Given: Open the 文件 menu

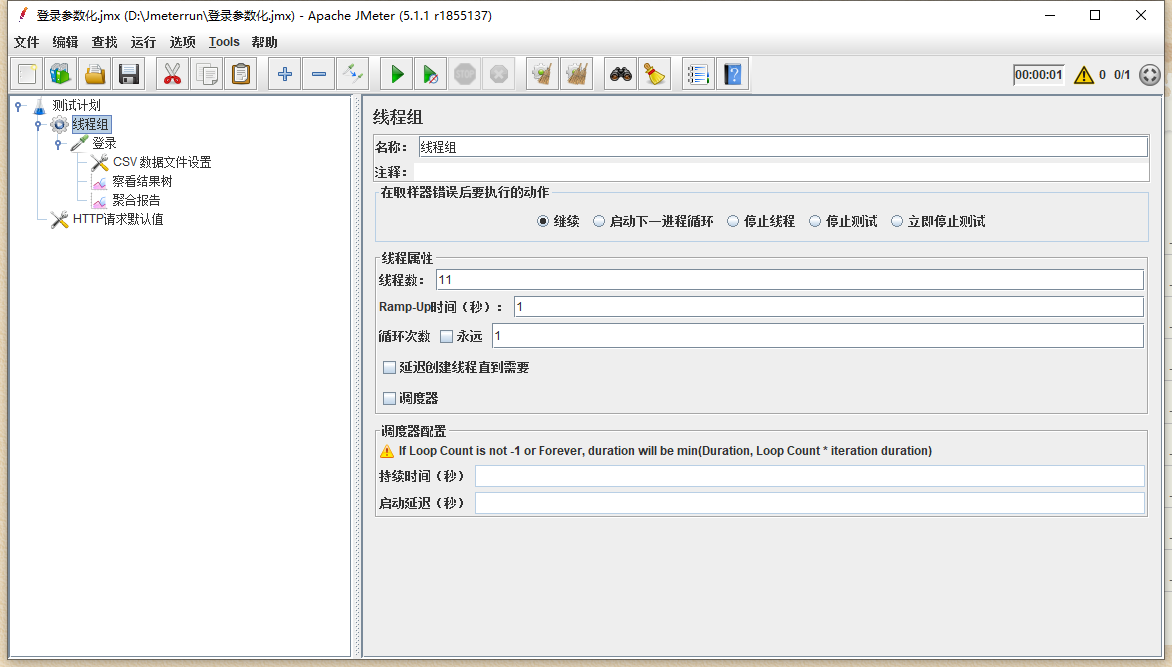Looking at the screenshot, I should coord(27,42).
